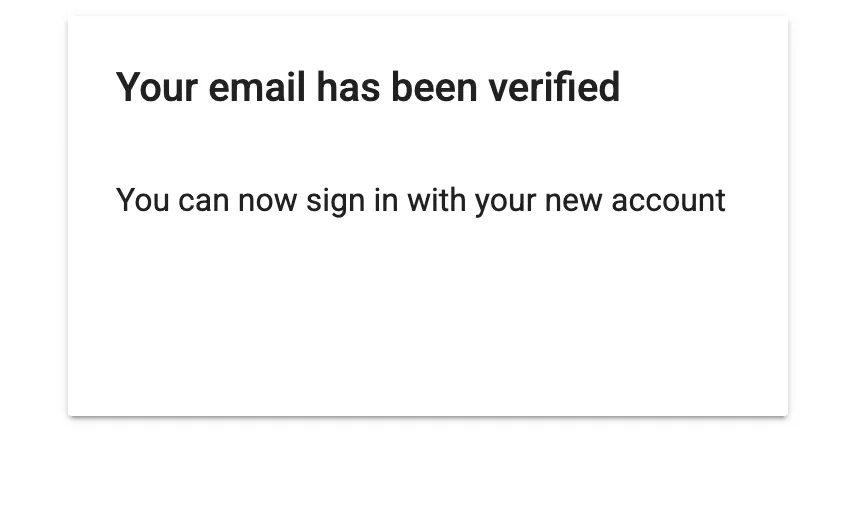Click the "You can now sign in" message
This screenshot has height=520, width=852.
[x=420, y=200]
